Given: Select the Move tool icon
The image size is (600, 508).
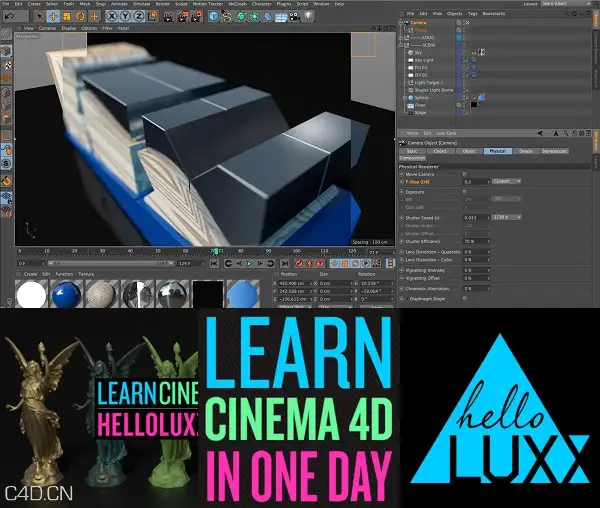Looking at the screenshot, I should point(53,16).
